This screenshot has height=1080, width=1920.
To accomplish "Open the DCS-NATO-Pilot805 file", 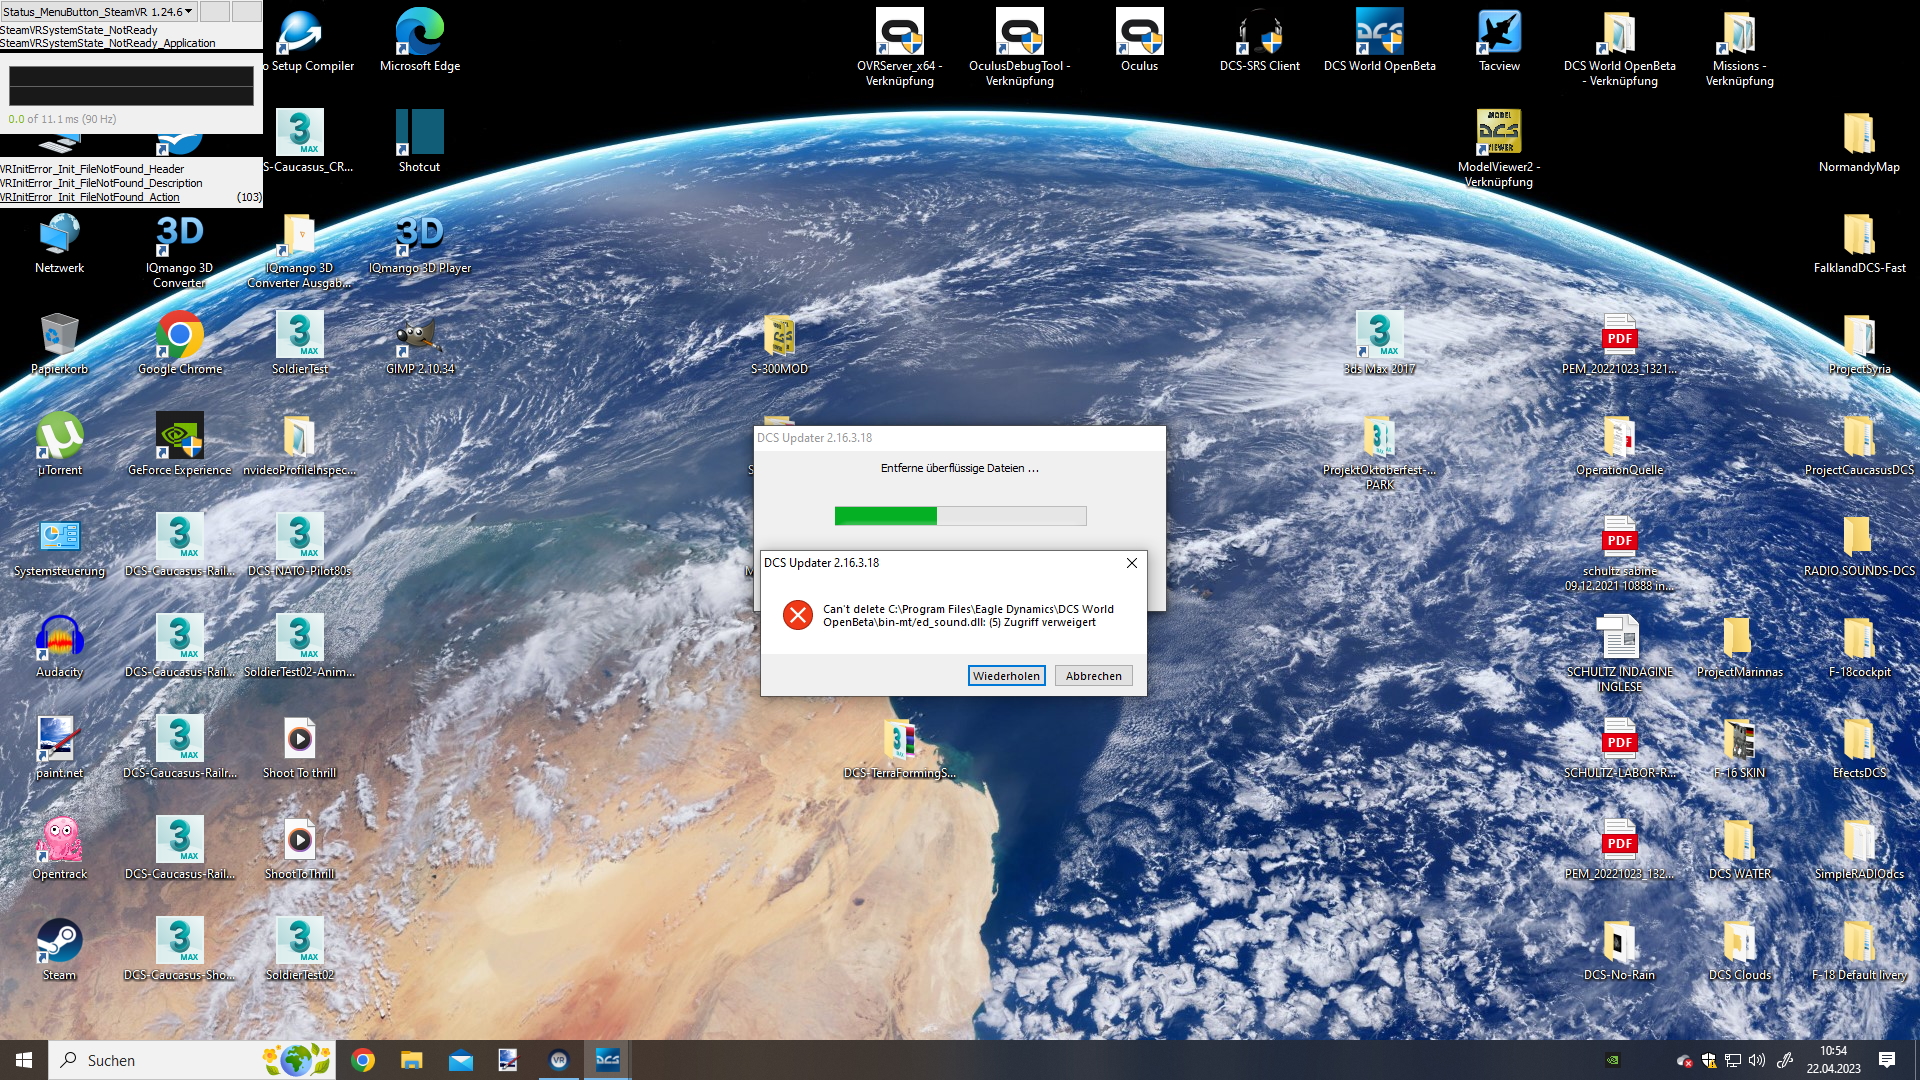I will [300, 546].
